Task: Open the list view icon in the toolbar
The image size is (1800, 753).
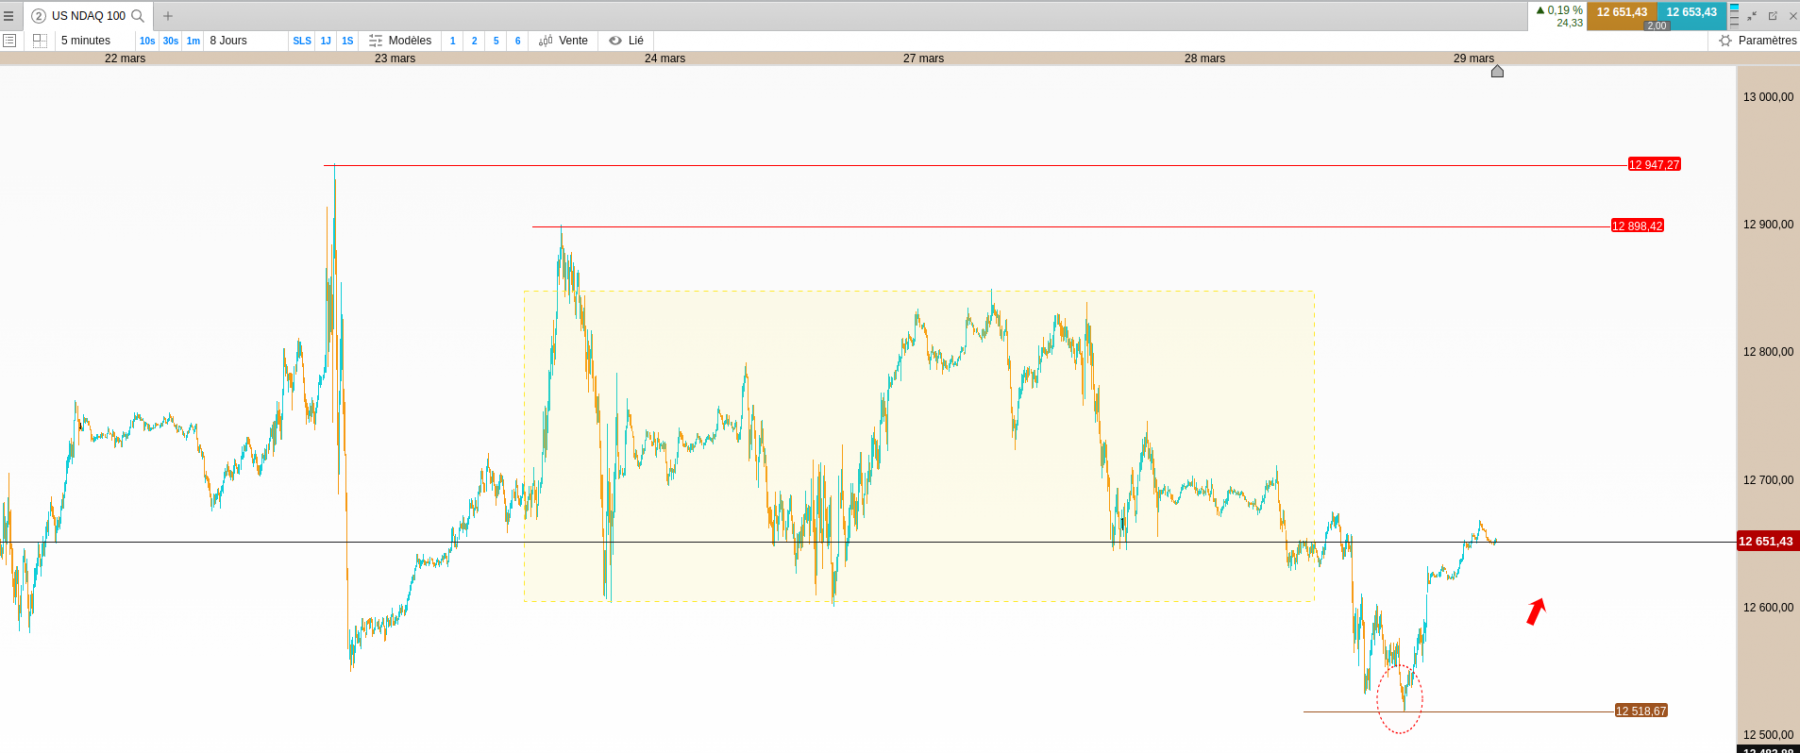Action: (10, 41)
